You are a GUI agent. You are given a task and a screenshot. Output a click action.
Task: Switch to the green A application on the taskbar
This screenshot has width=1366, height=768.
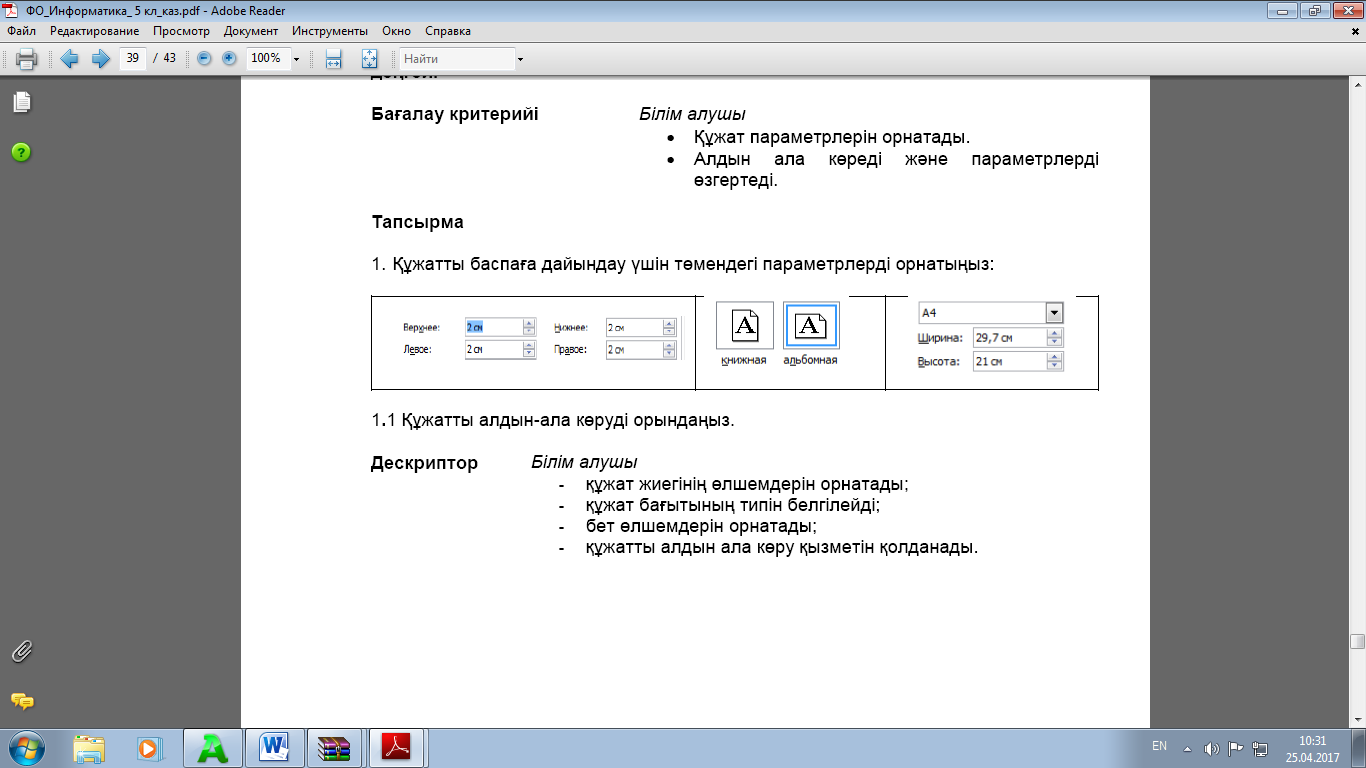click(212, 747)
